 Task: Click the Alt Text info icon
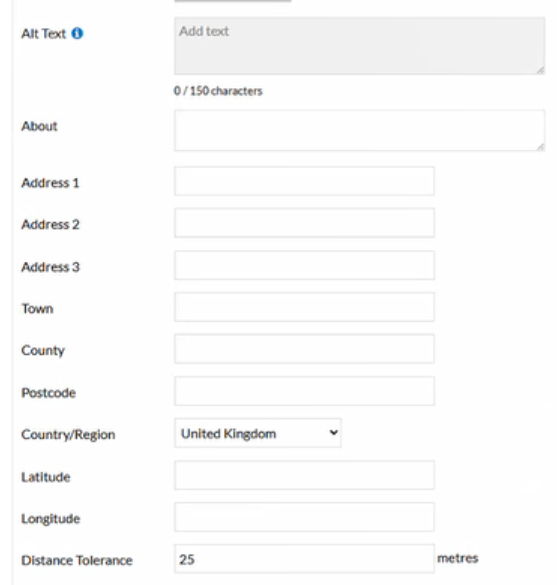(77, 34)
